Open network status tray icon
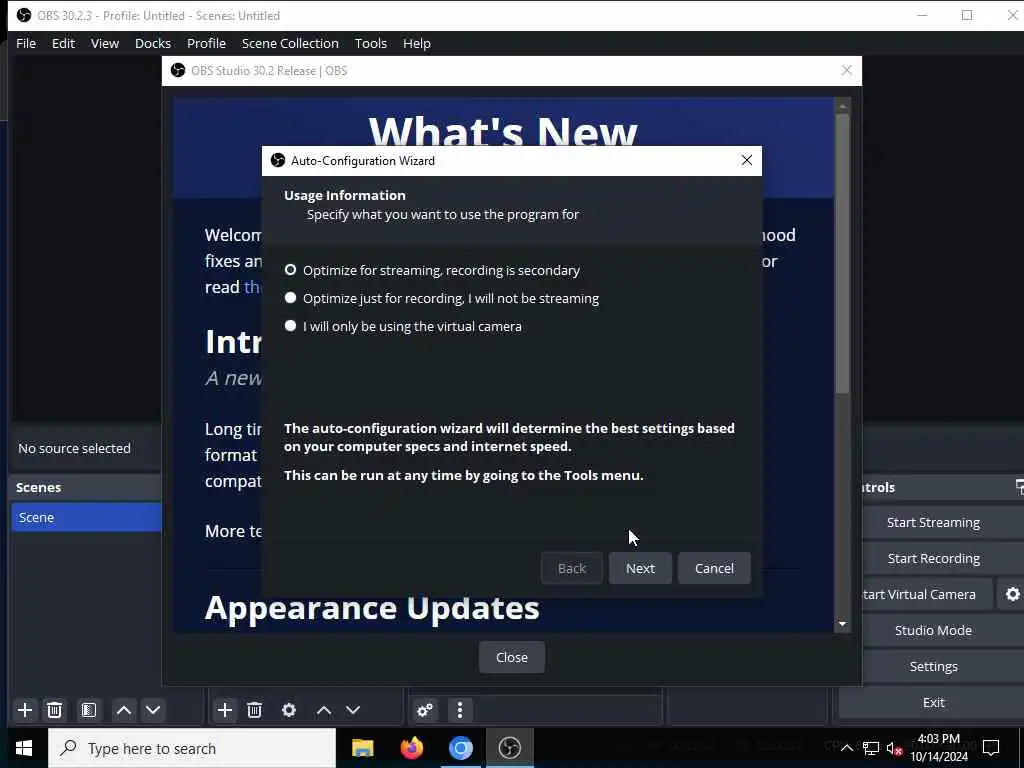Viewport: 1024px width, 768px height. click(x=871, y=748)
